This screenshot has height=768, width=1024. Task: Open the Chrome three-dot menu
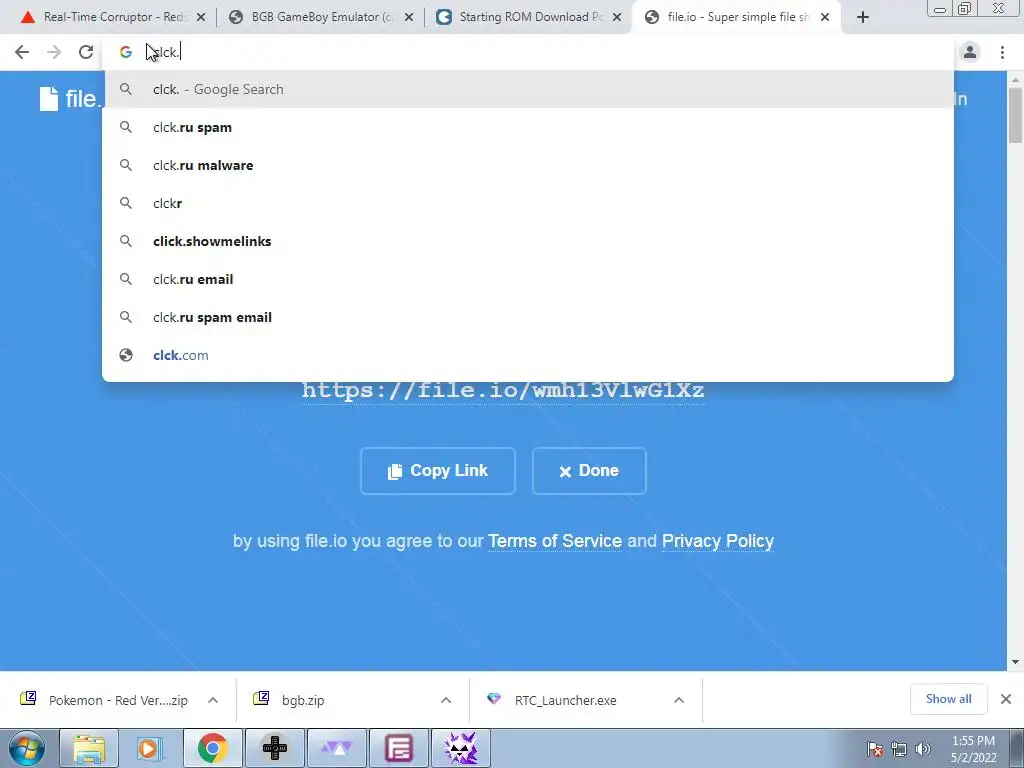click(1002, 52)
